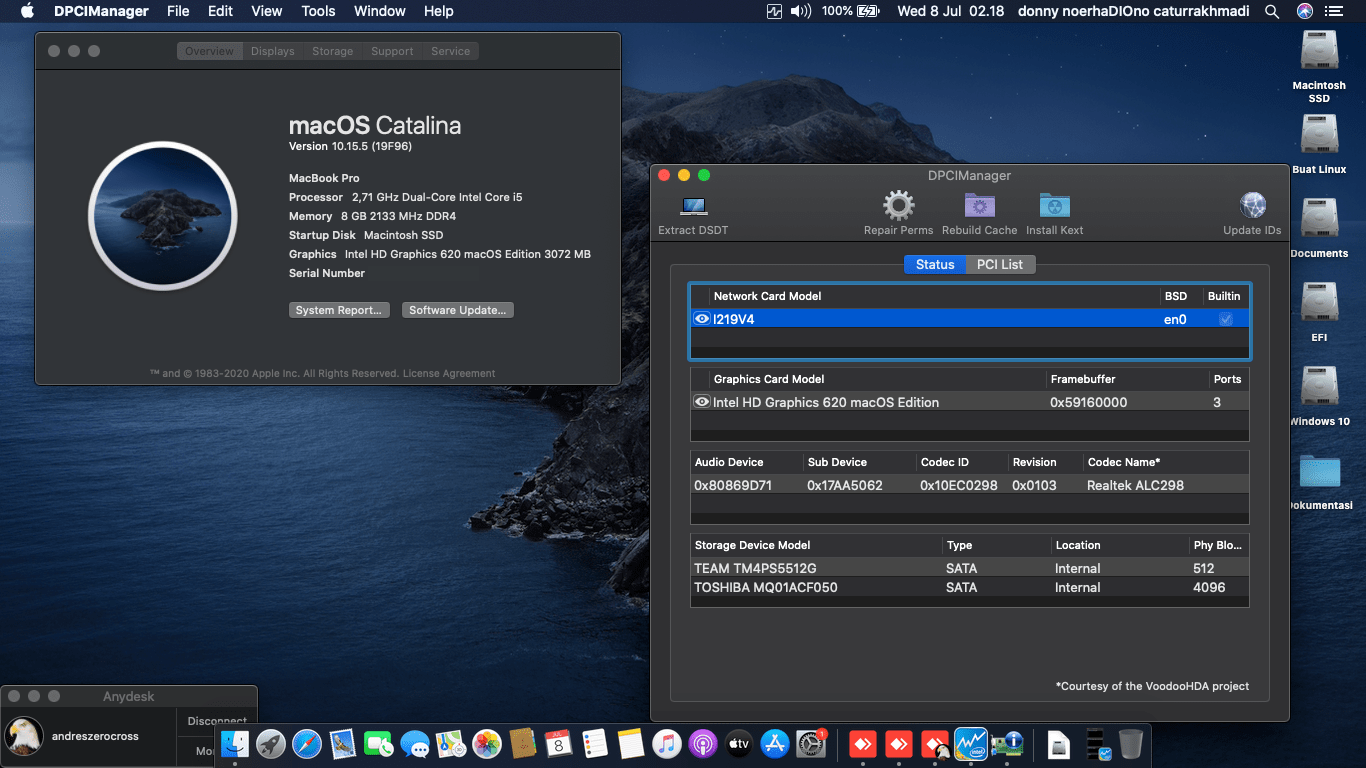
Task: Select the Buat Linux drive icon
Action: point(1320,136)
